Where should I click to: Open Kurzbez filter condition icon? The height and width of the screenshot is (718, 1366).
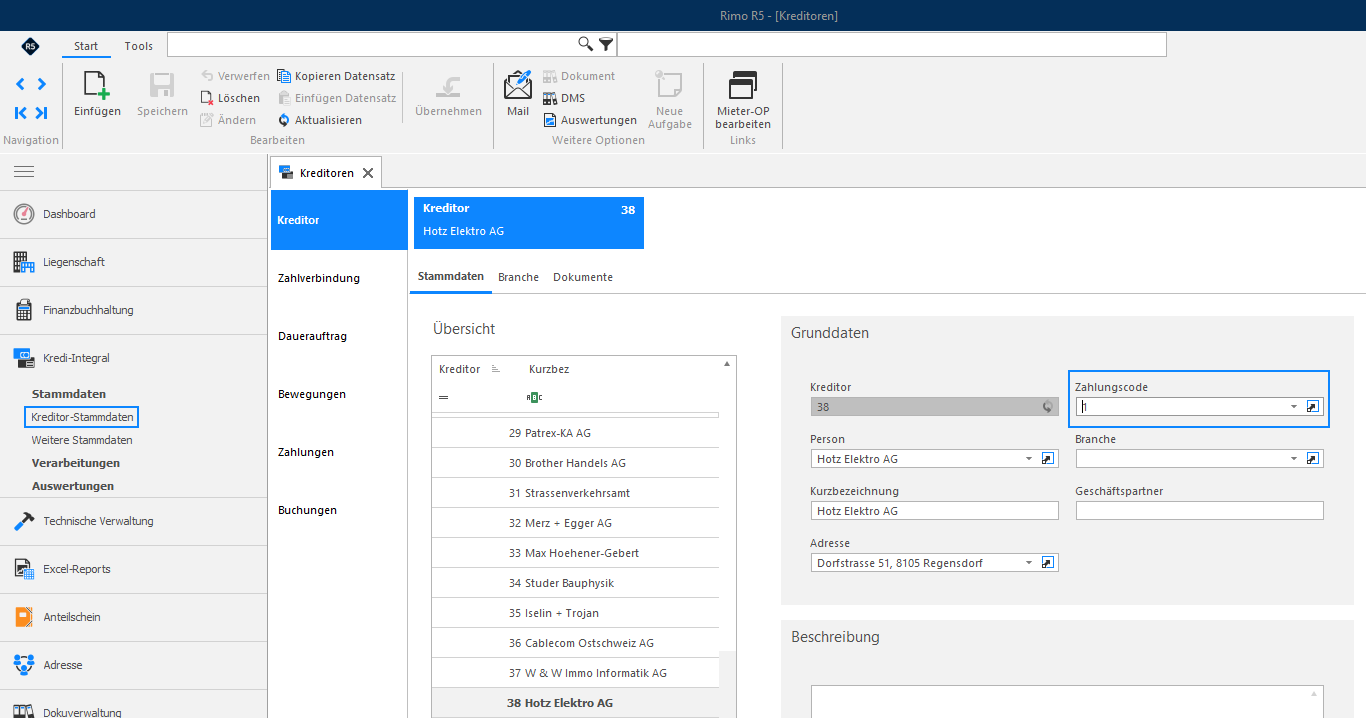pyautogui.click(x=535, y=397)
